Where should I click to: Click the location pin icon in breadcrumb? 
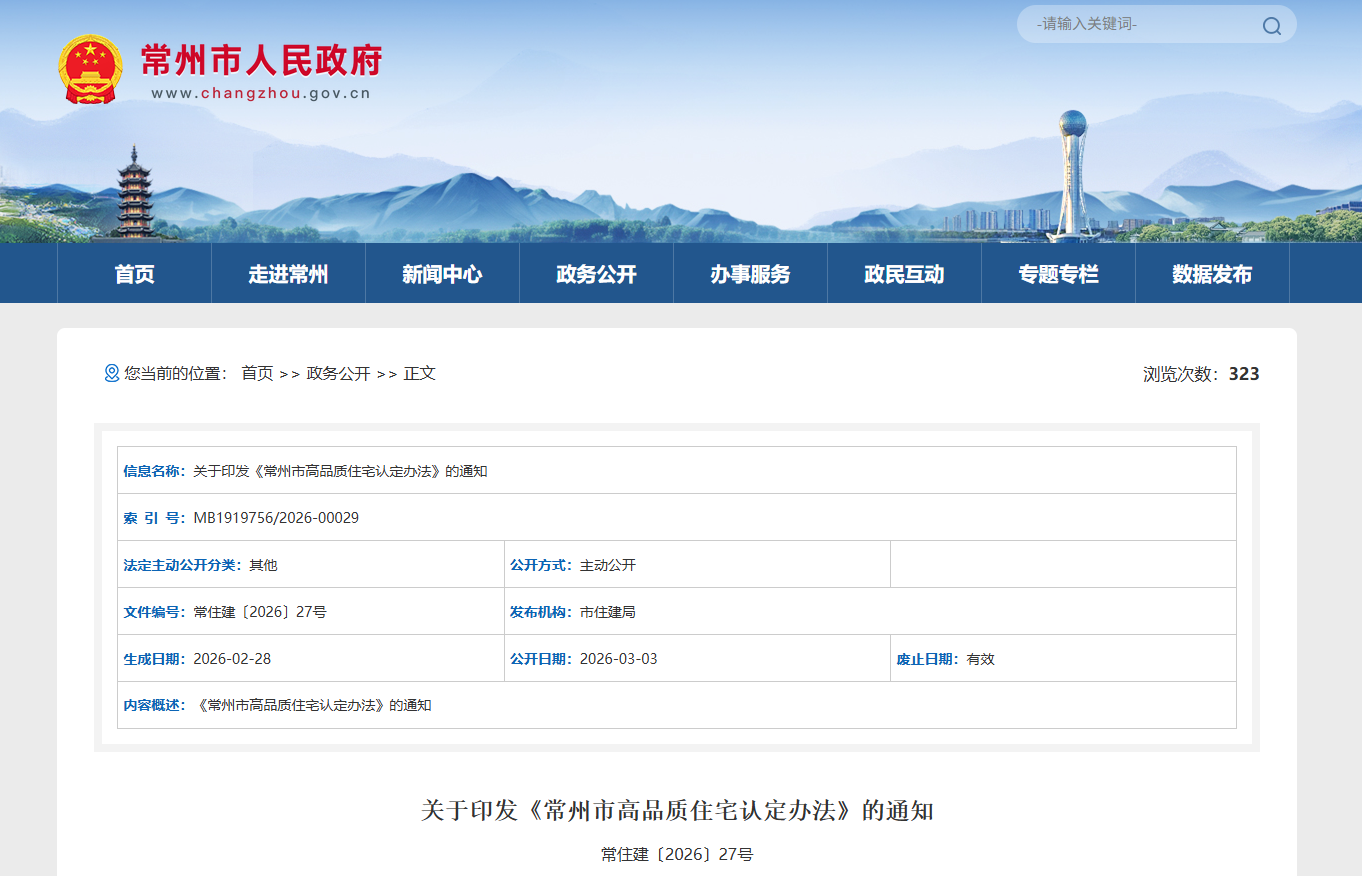(112, 373)
